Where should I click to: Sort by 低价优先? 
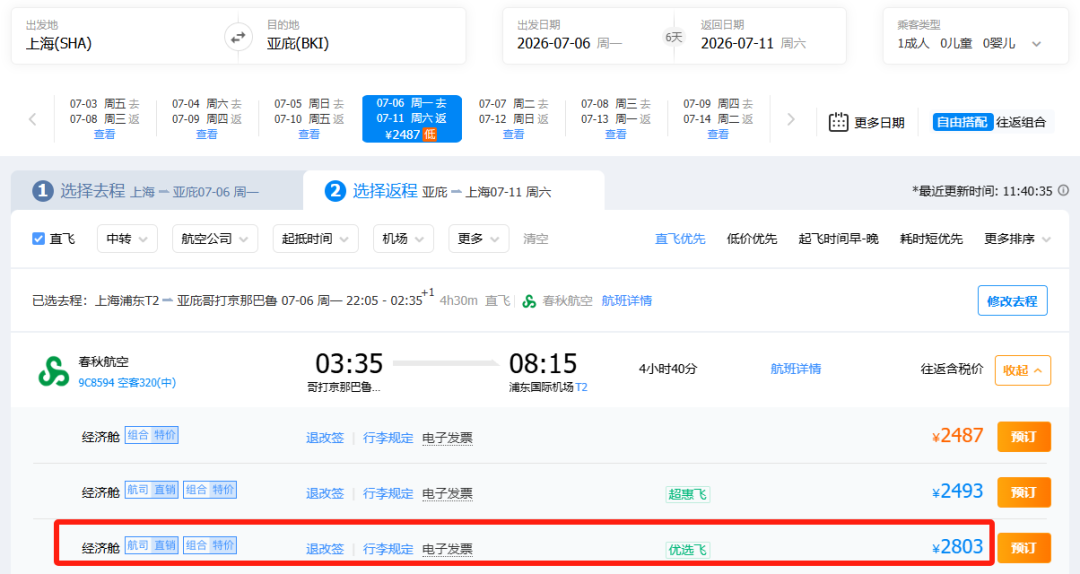pyautogui.click(x=751, y=238)
